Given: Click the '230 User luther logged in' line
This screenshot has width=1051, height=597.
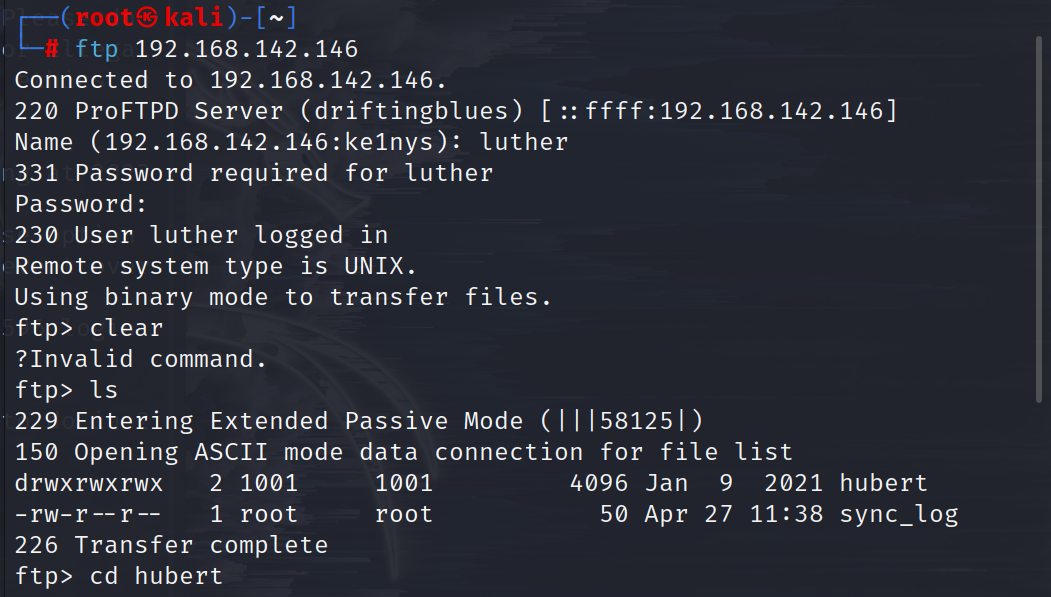Looking at the screenshot, I should tap(201, 235).
